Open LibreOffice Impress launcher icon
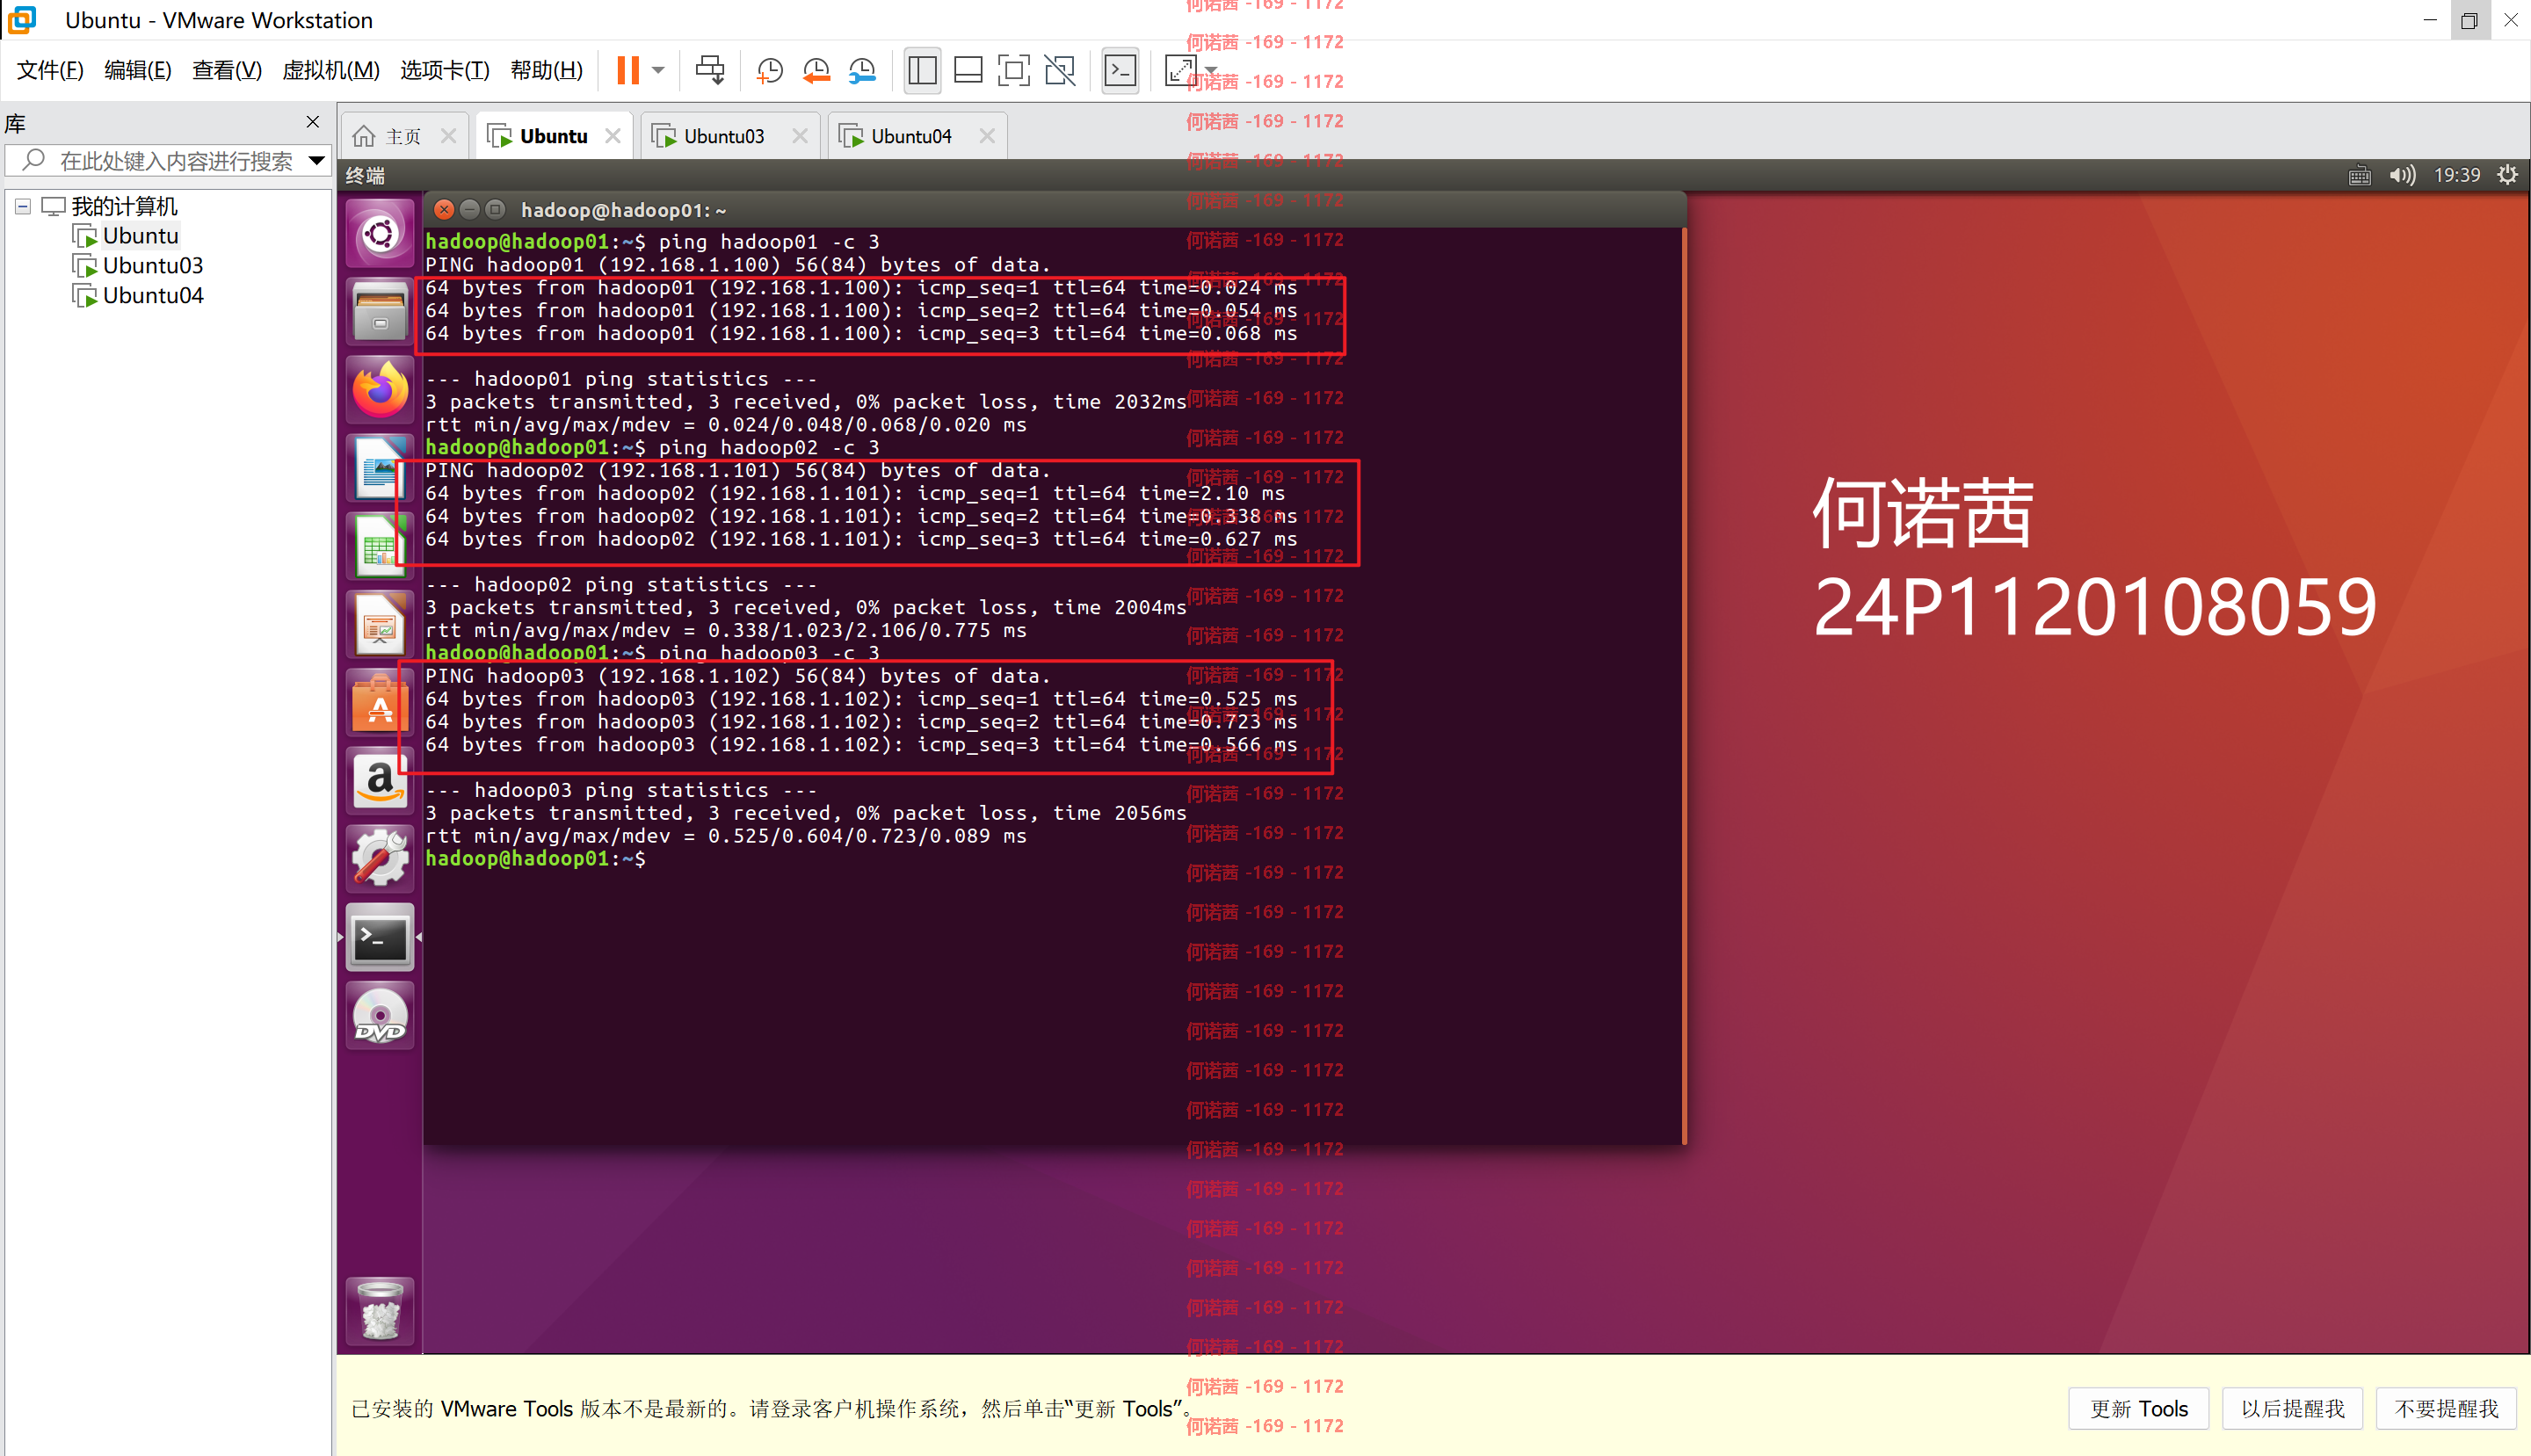Viewport: 2531px width, 1456px height. point(380,623)
